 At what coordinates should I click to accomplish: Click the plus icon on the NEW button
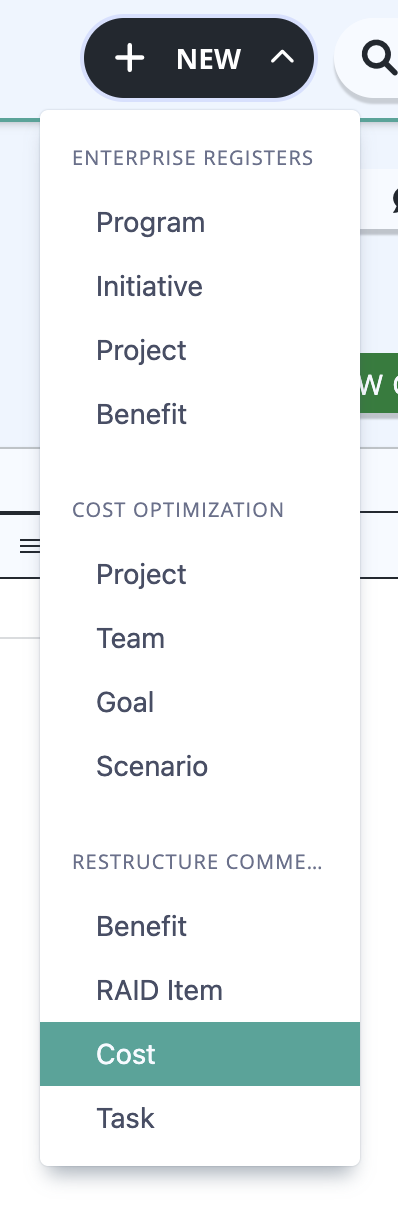129,59
